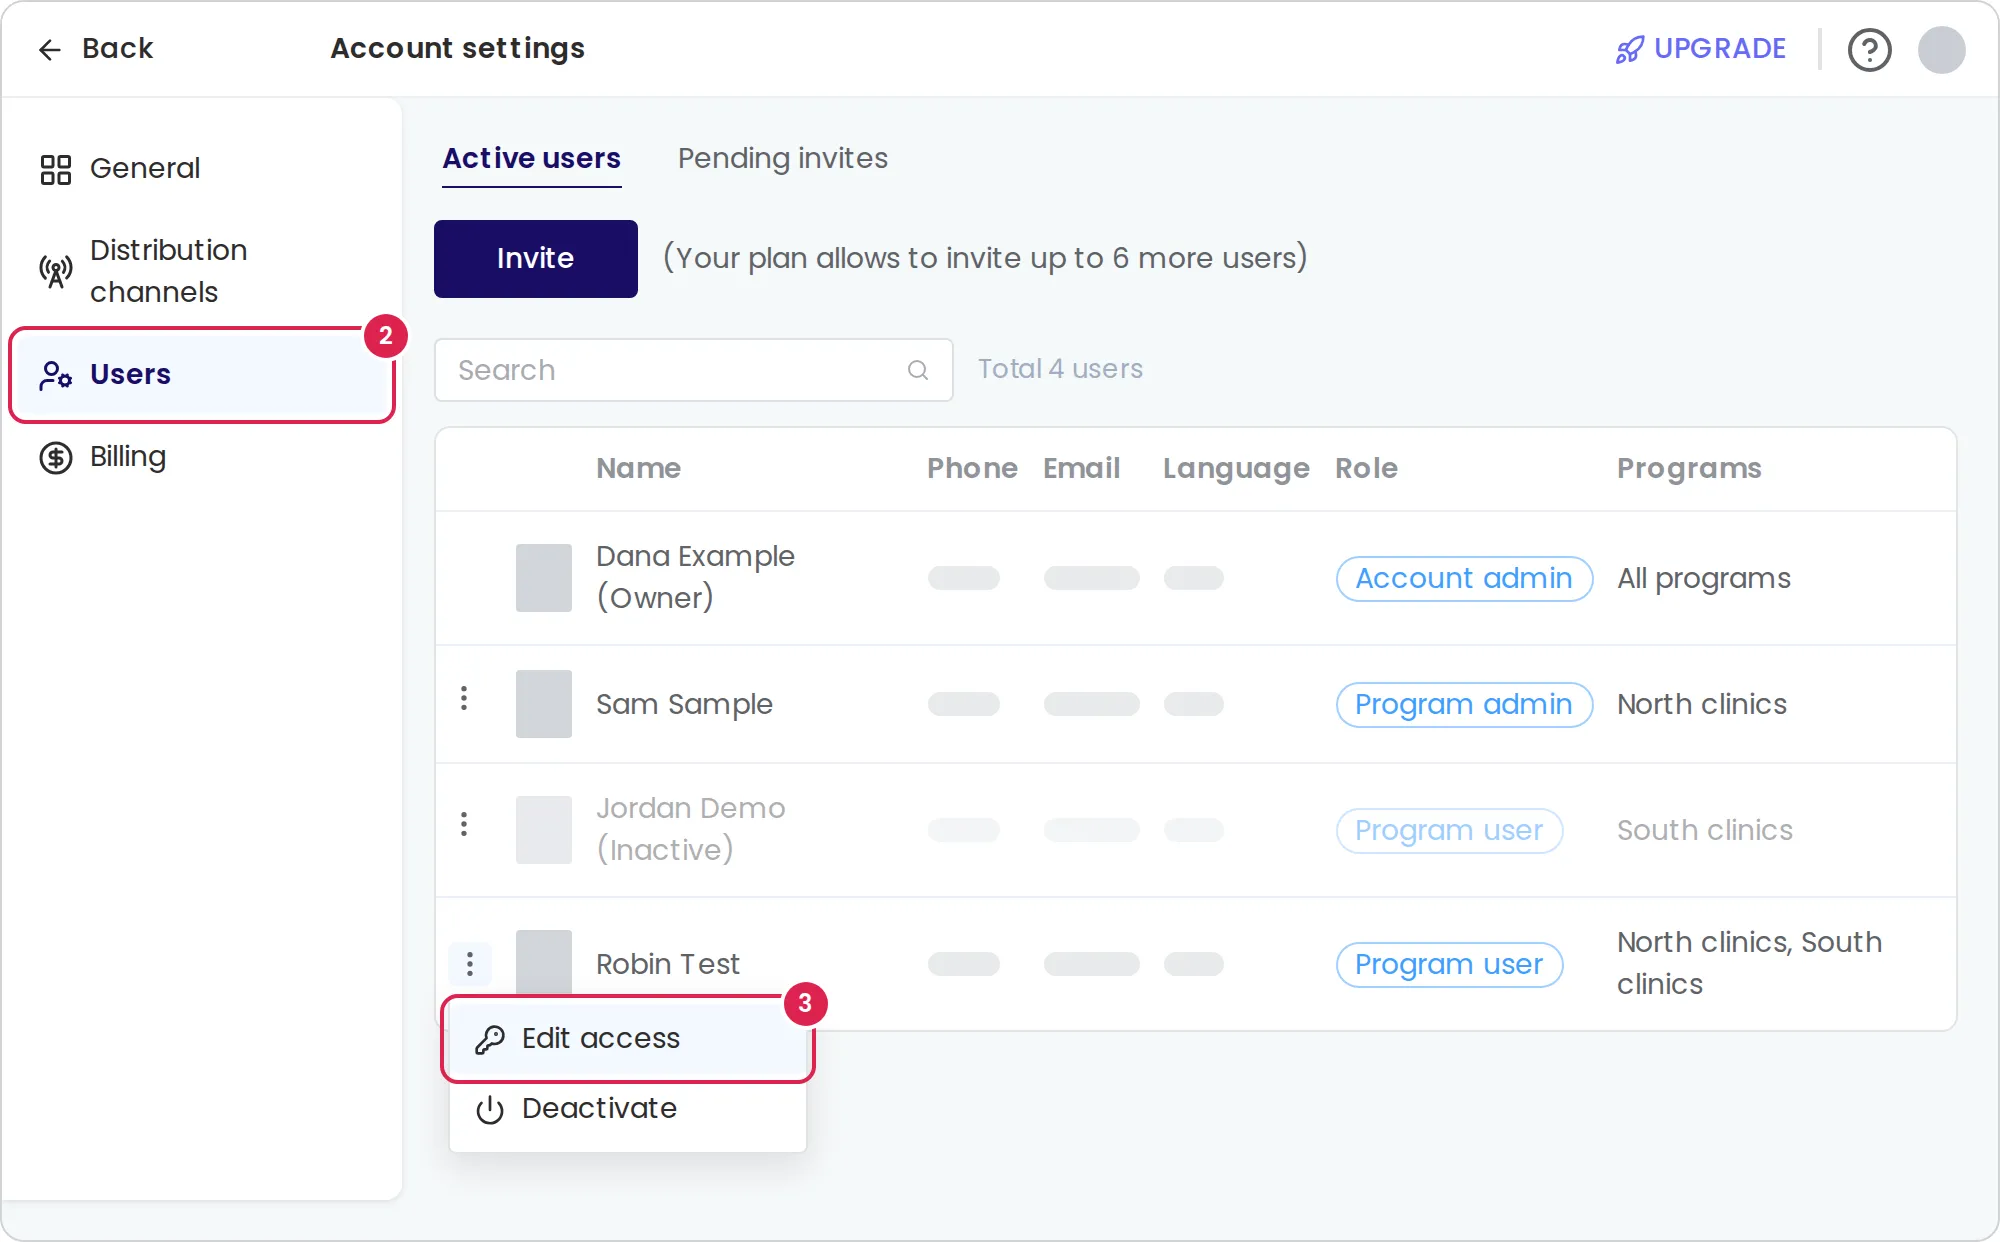2000x1242 pixels.
Task: Open the help question mark icon
Action: 1869,49
